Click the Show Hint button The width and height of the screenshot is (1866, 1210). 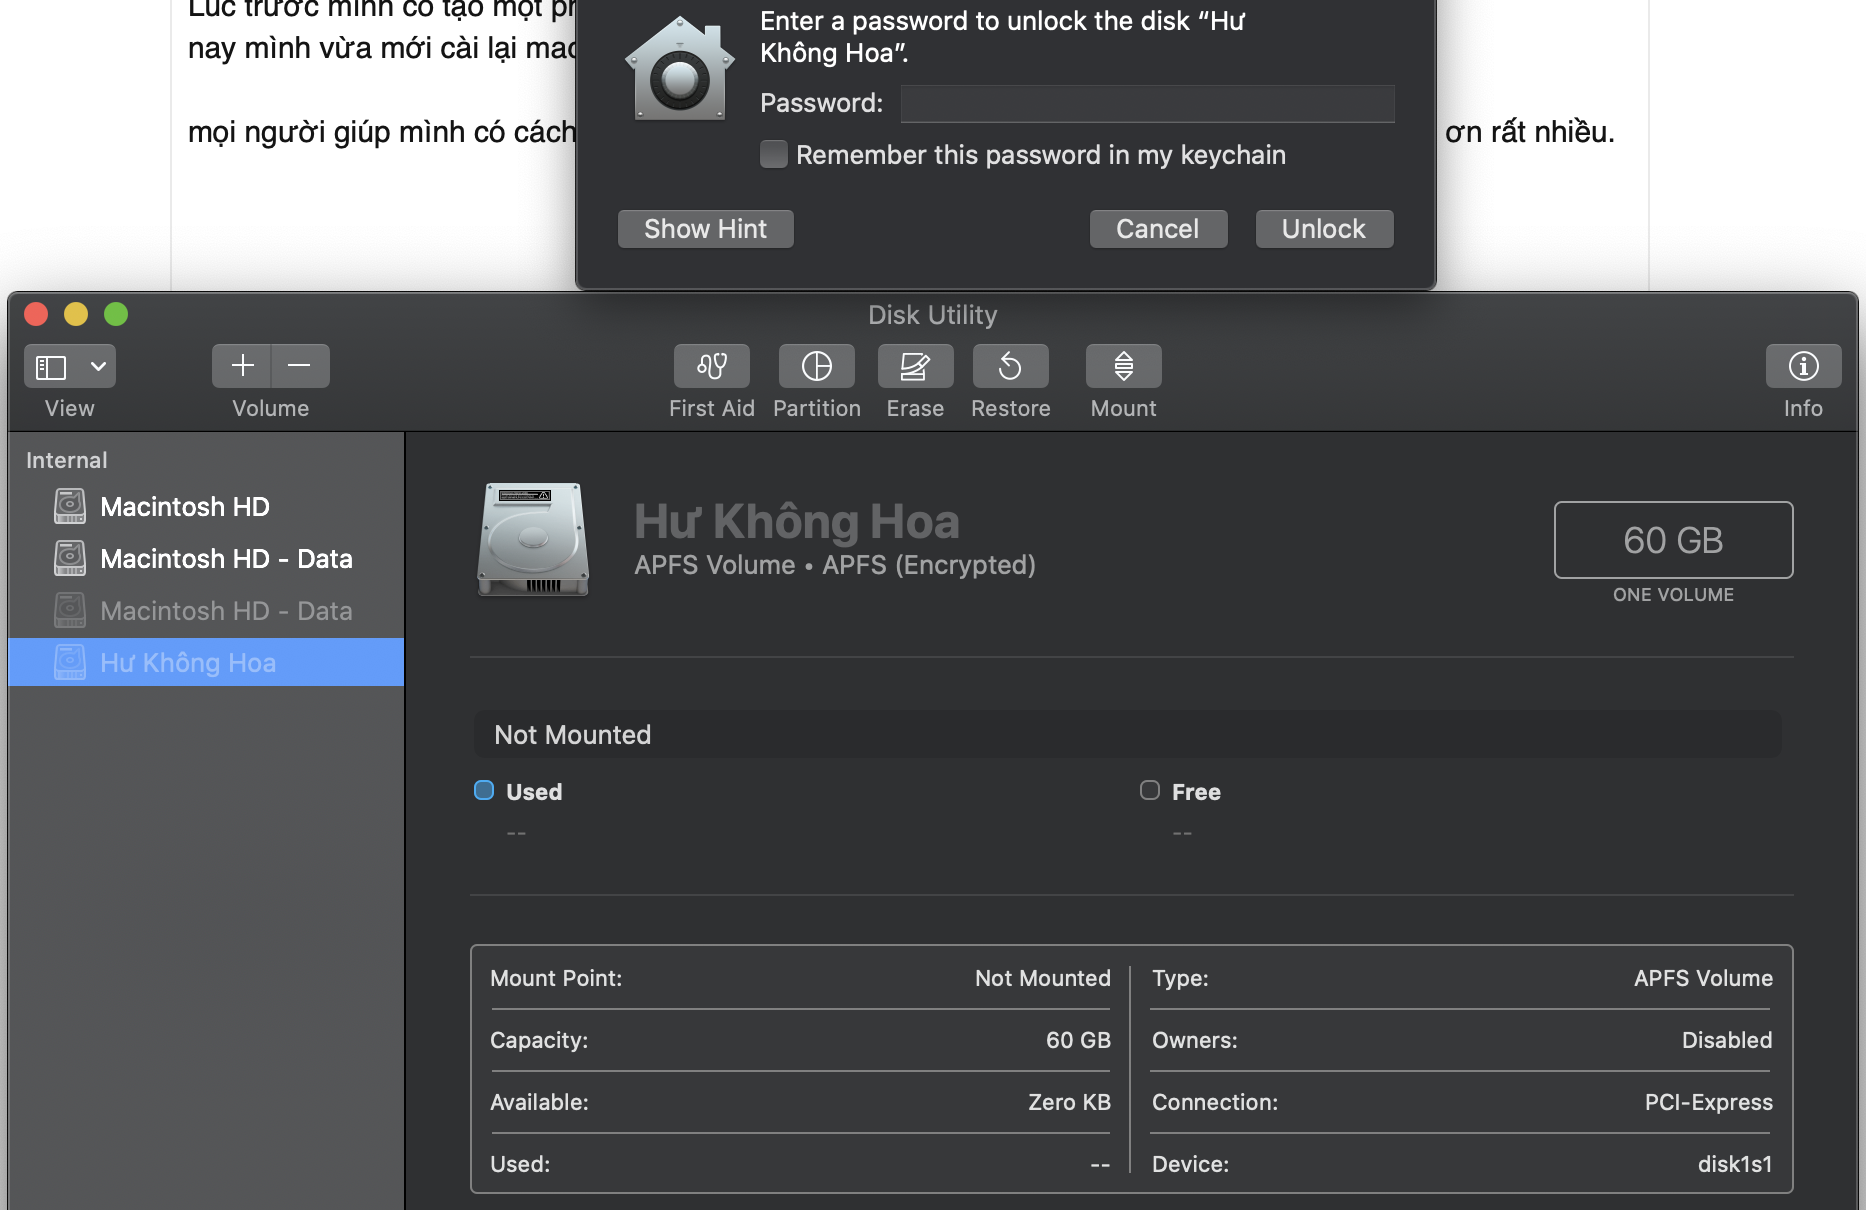tap(705, 229)
